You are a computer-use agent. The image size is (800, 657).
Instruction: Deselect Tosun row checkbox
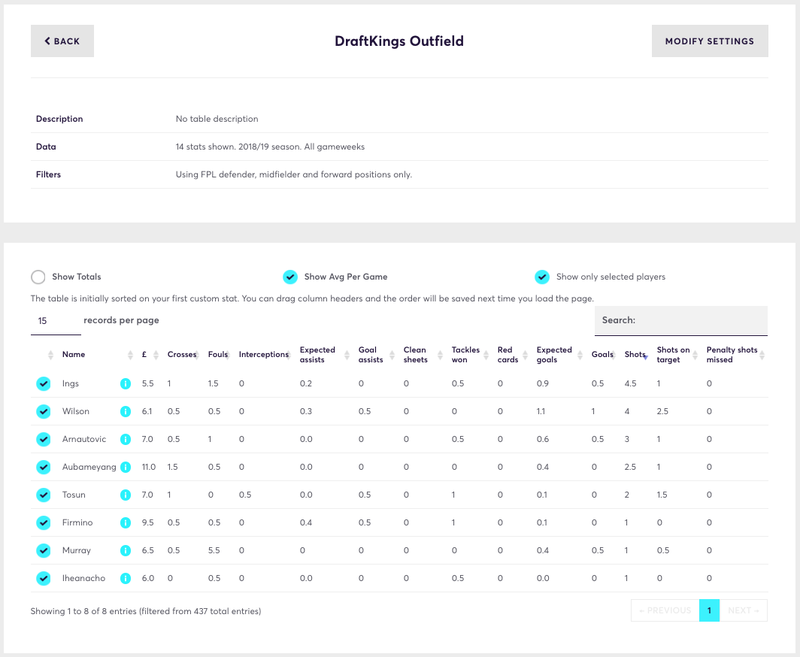coord(43,495)
